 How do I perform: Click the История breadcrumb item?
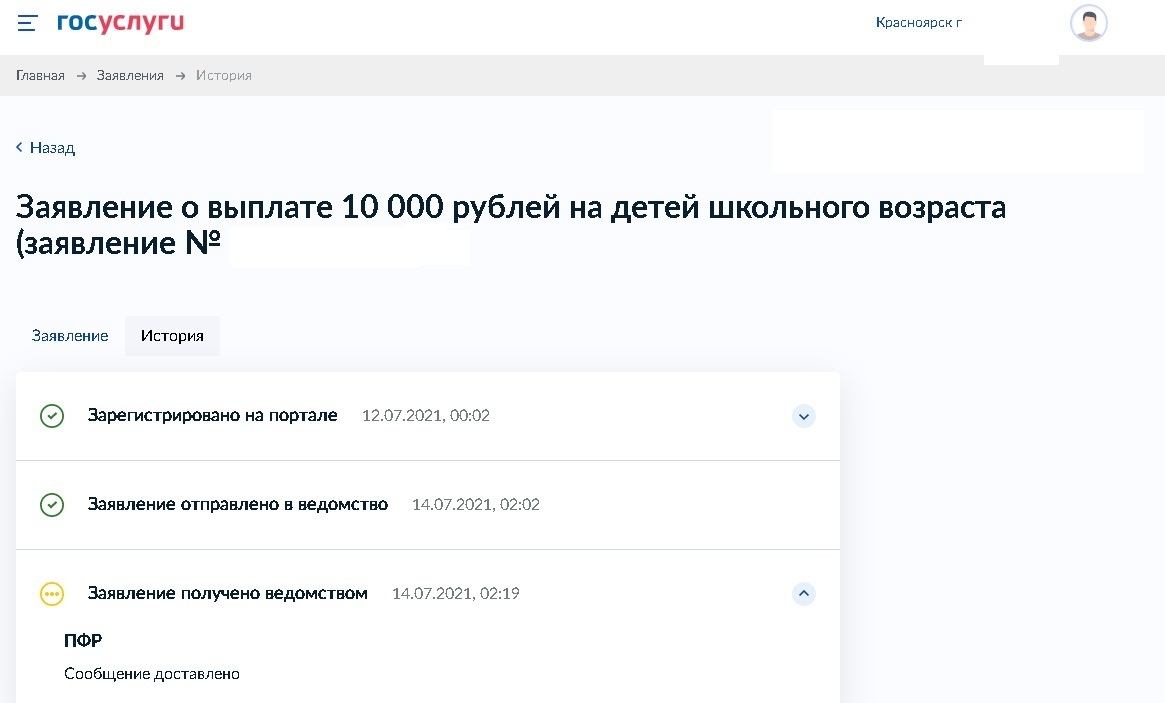pos(223,76)
